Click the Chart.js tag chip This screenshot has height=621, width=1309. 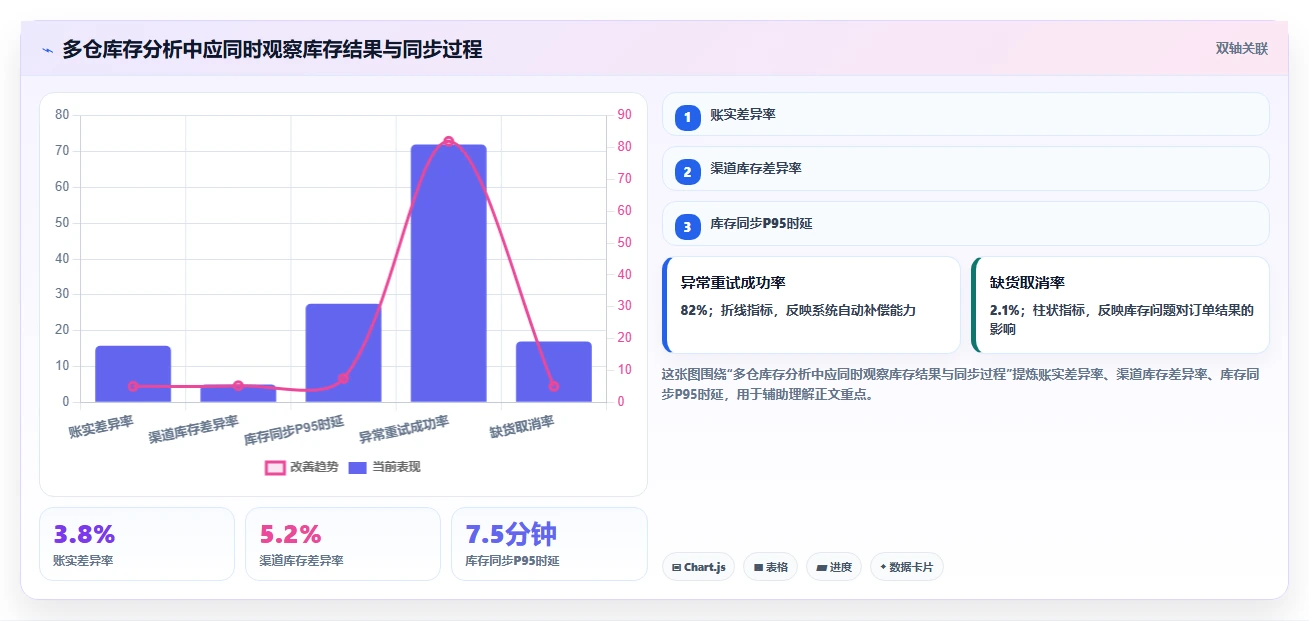click(698, 567)
